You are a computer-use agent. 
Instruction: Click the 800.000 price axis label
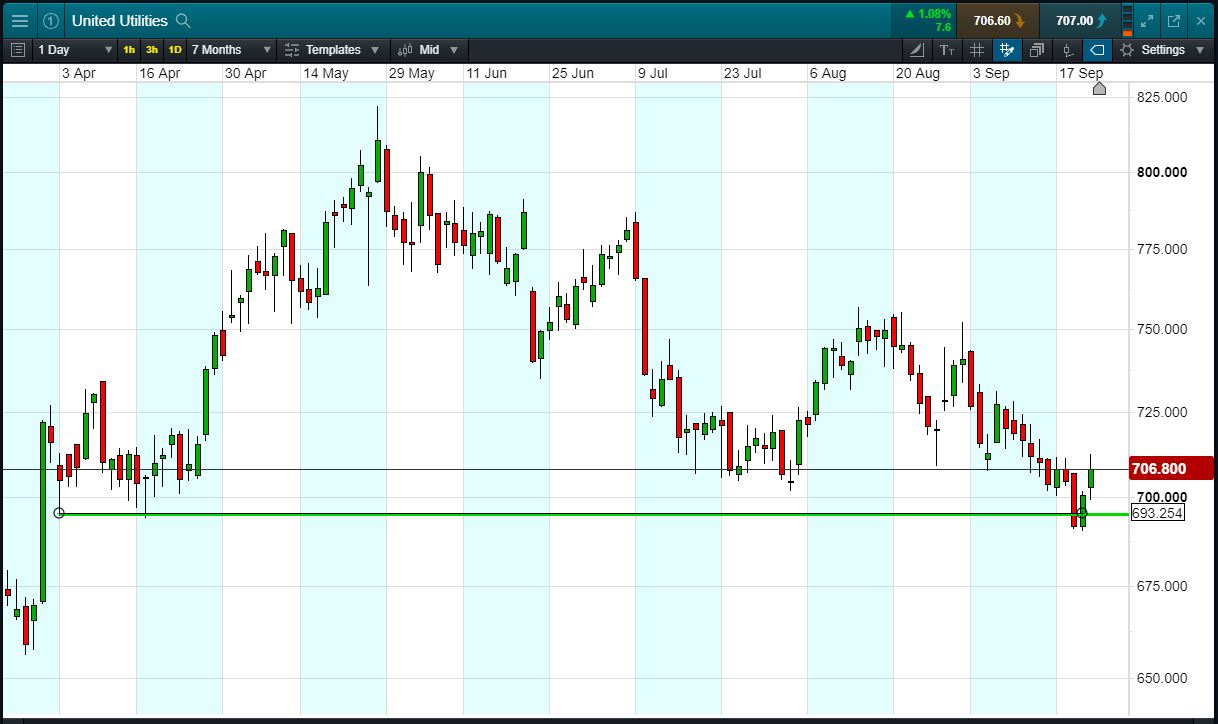point(1162,172)
